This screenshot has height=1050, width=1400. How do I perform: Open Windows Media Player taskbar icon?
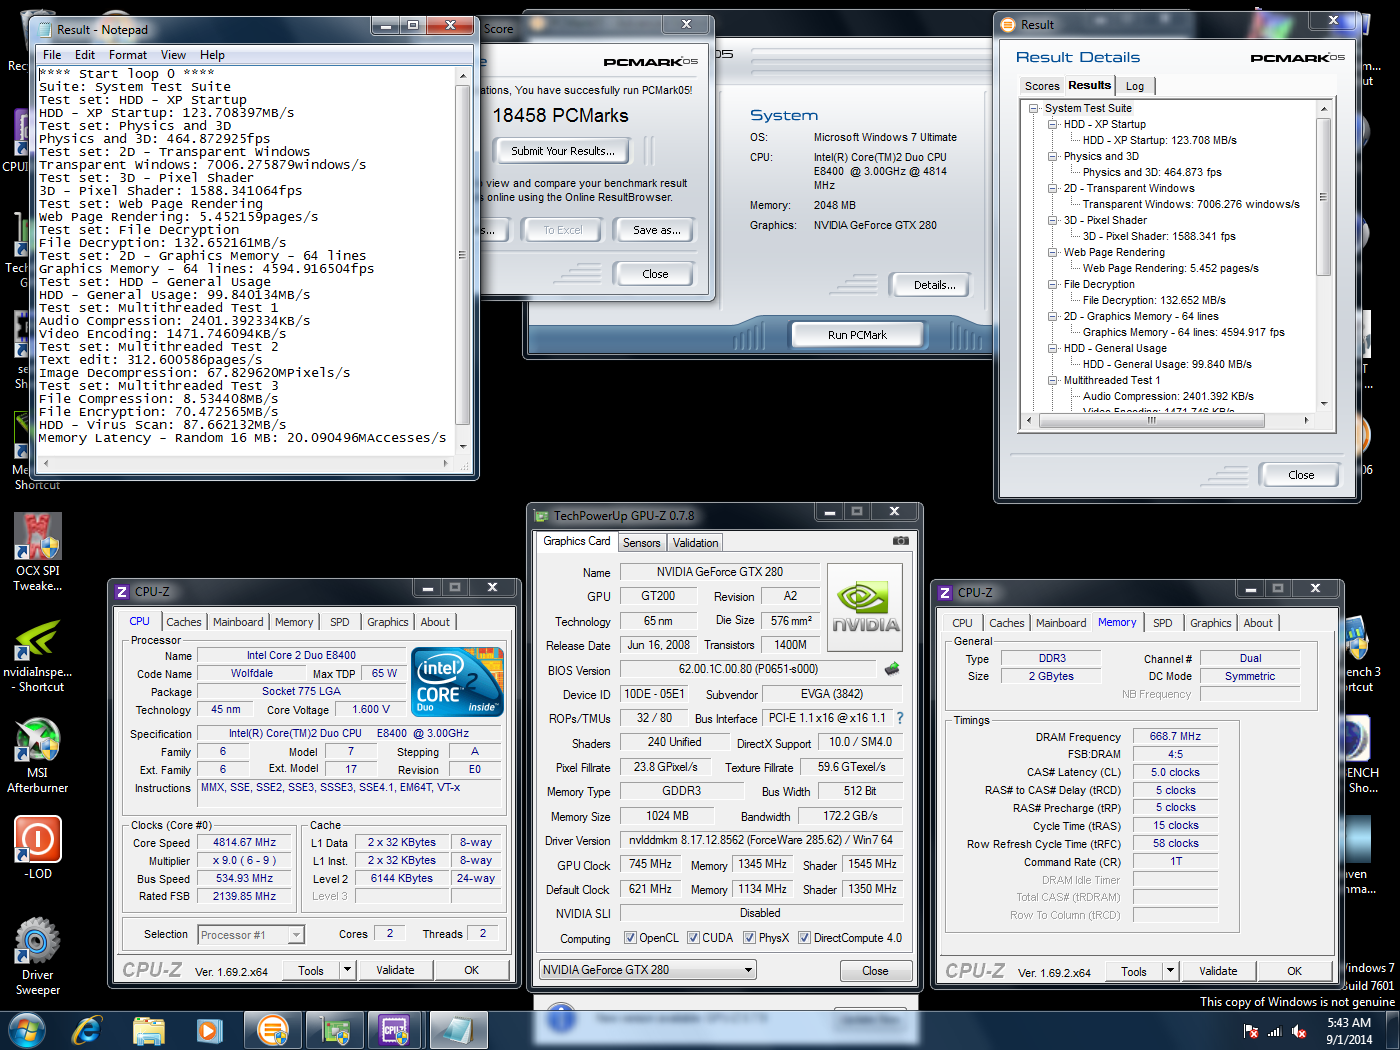tap(210, 1030)
